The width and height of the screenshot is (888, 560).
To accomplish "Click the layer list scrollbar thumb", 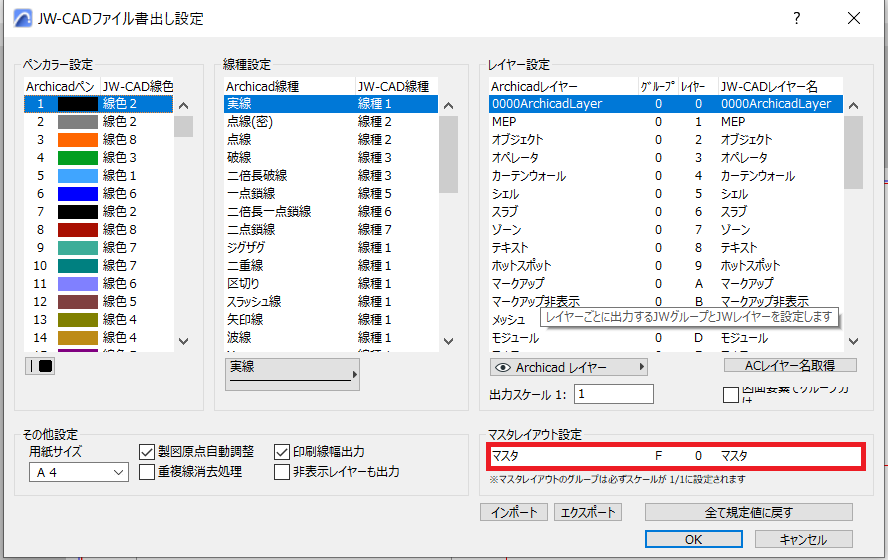I will [853, 152].
